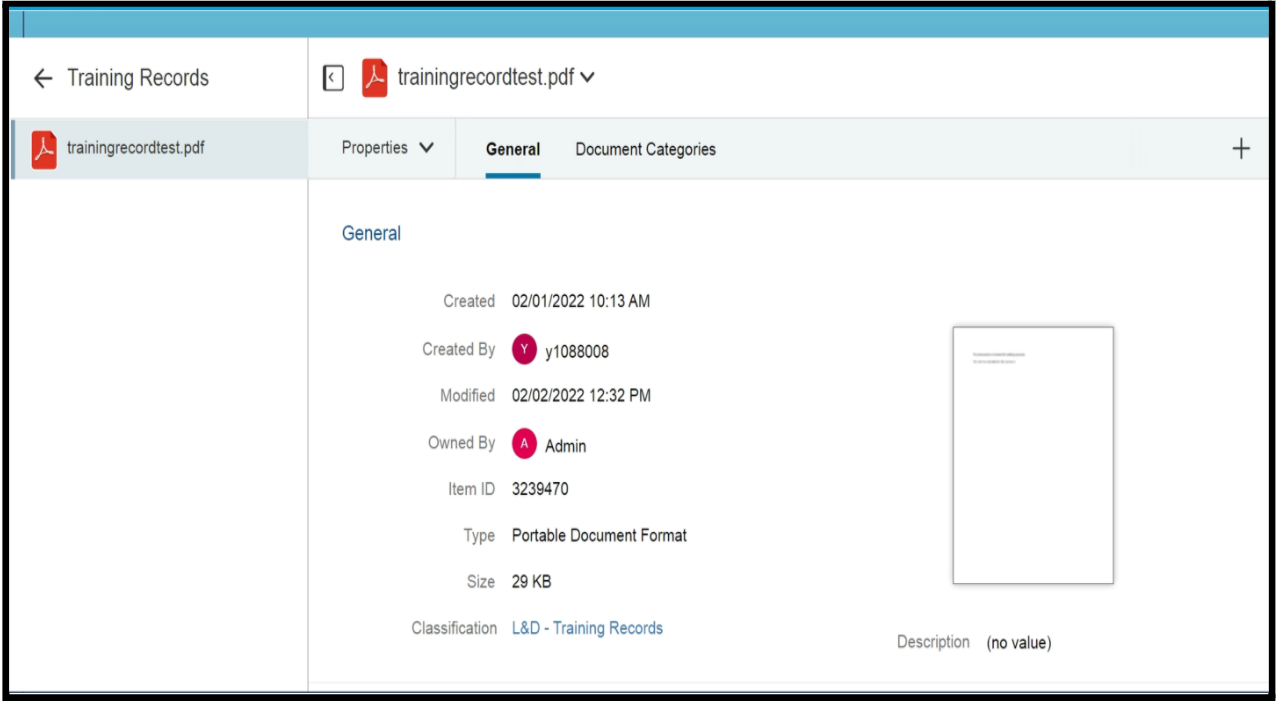Screen dimensions: 1277x701
Task: Click the Description (no value) field
Action: pyautogui.click(x=1018, y=643)
